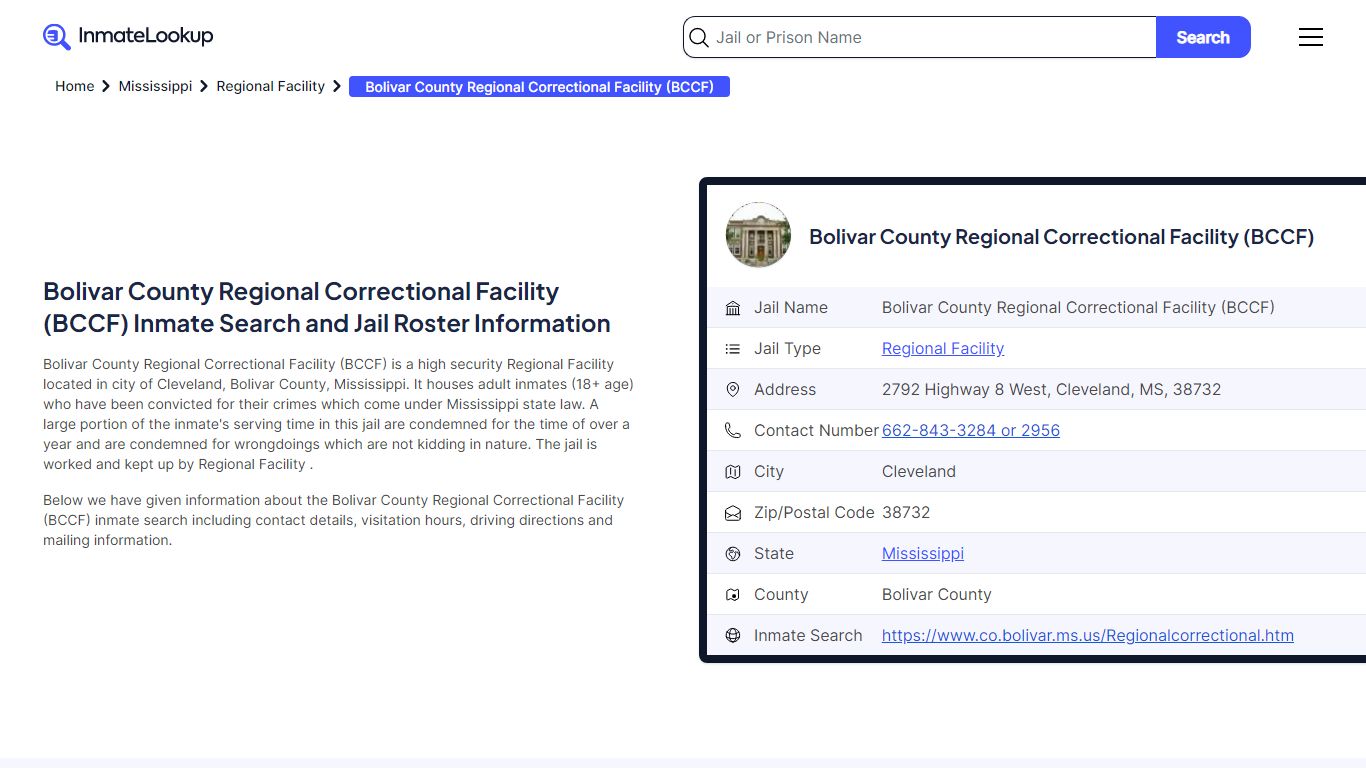
Task: Click the Contact Number label
Action: (816, 430)
